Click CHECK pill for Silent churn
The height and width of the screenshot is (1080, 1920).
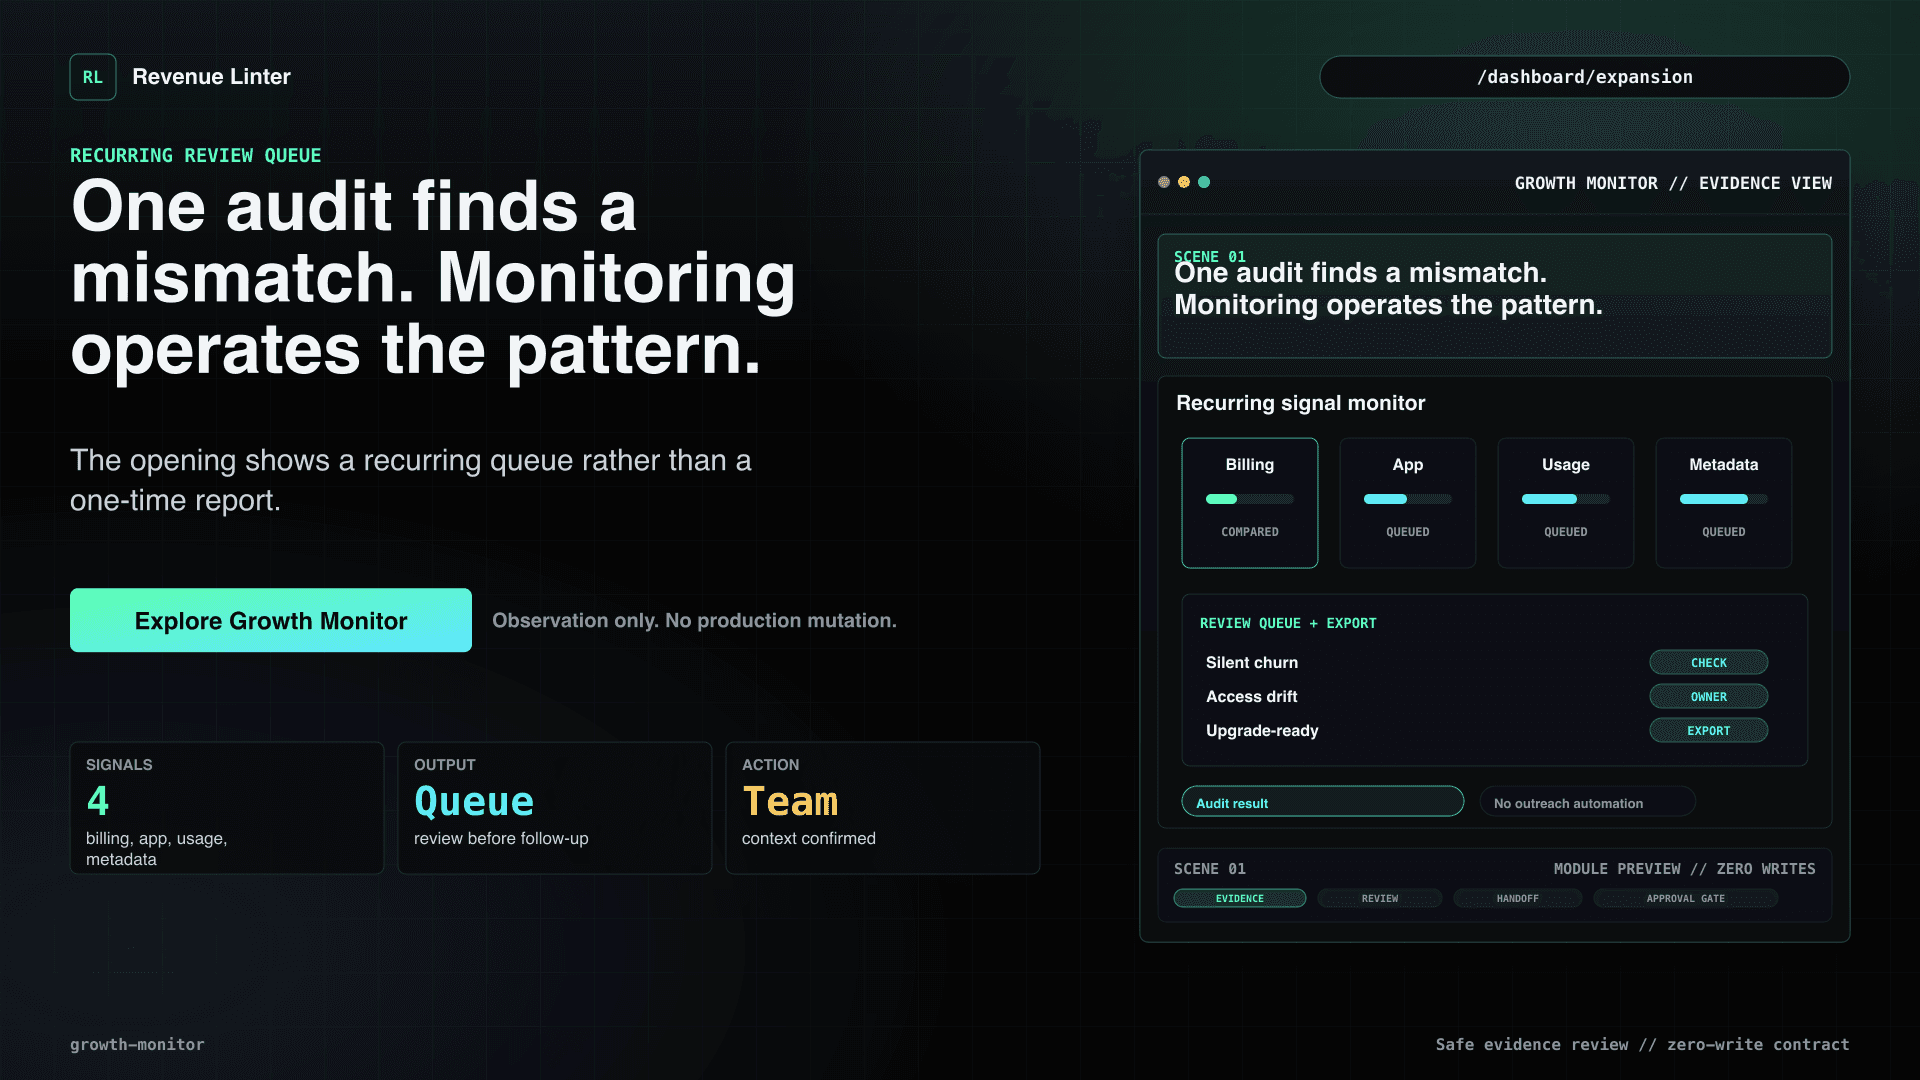[x=1709, y=663]
